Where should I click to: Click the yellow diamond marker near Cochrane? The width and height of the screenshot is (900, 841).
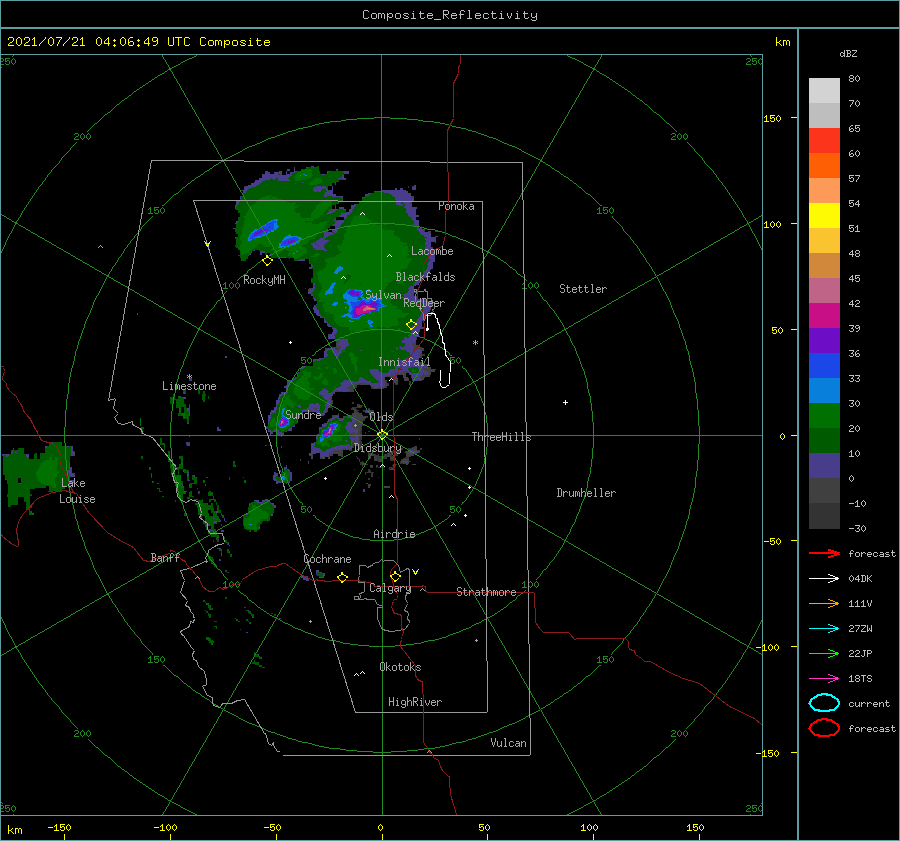[x=342, y=577]
